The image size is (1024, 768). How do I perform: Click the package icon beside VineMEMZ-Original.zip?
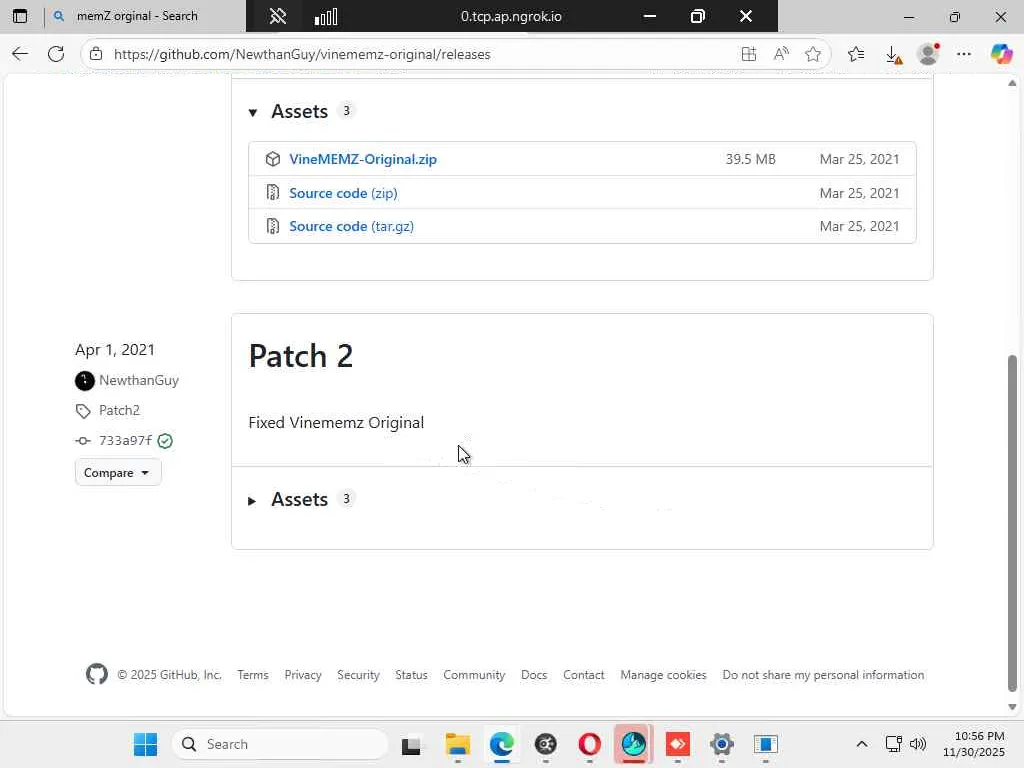point(273,159)
